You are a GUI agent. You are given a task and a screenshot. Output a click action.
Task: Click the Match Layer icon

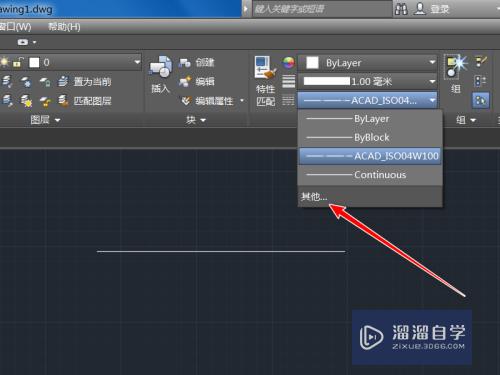(63, 100)
